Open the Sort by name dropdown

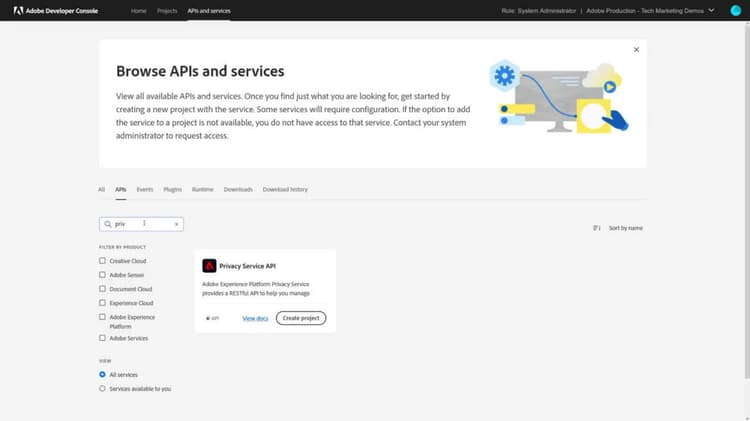click(x=626, y=228)
